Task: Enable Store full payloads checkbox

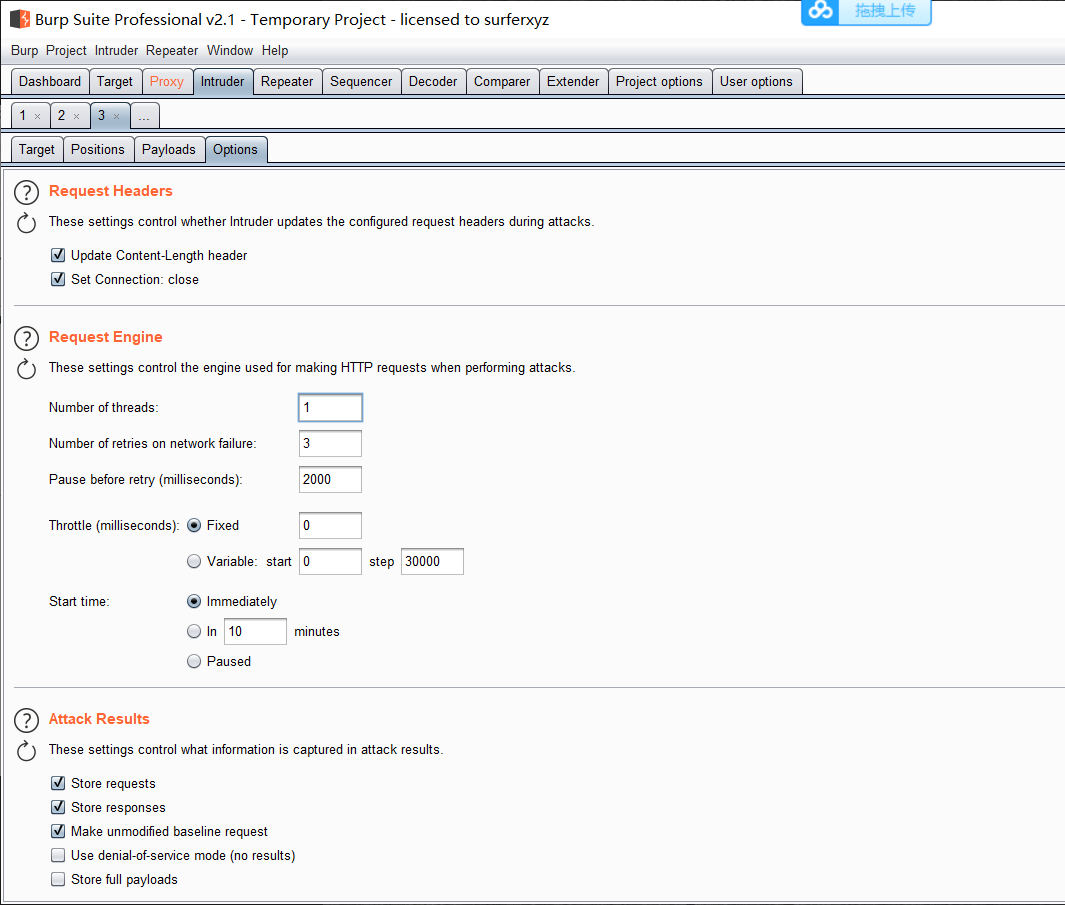Action: coord(58,879)
